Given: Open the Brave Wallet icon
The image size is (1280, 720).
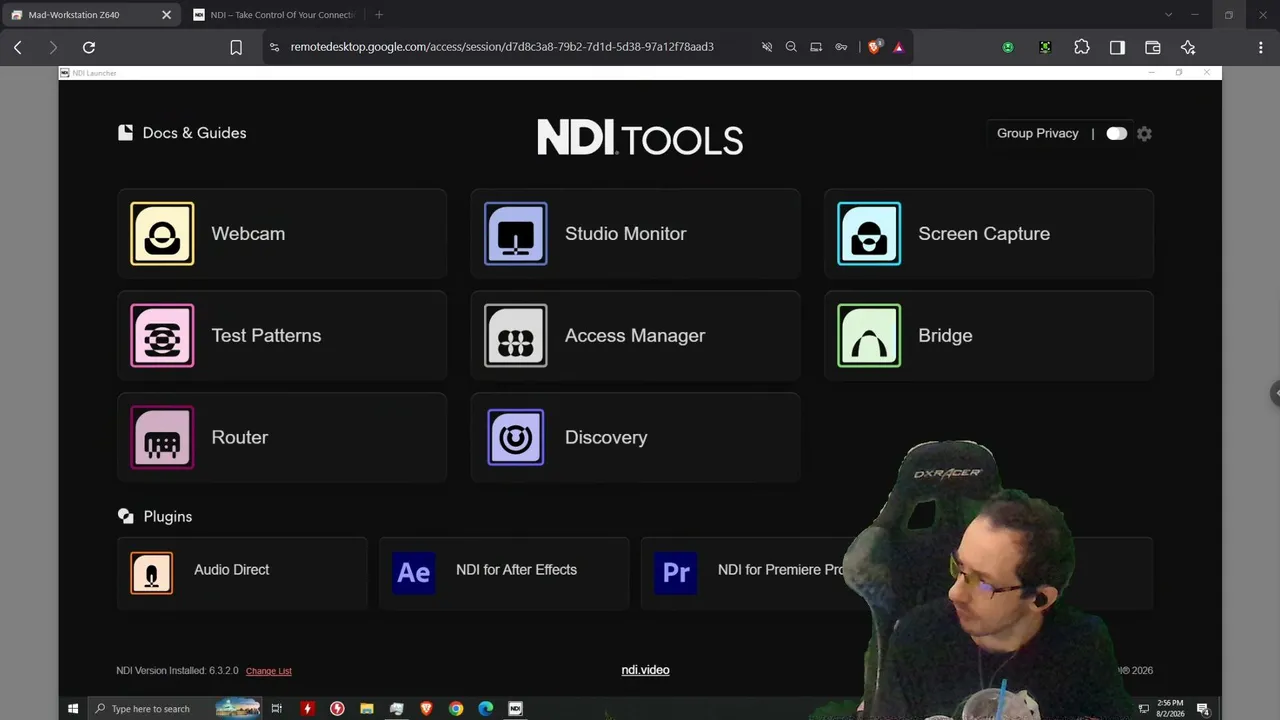Looking at the screenshot, I should pos(1152,47).
